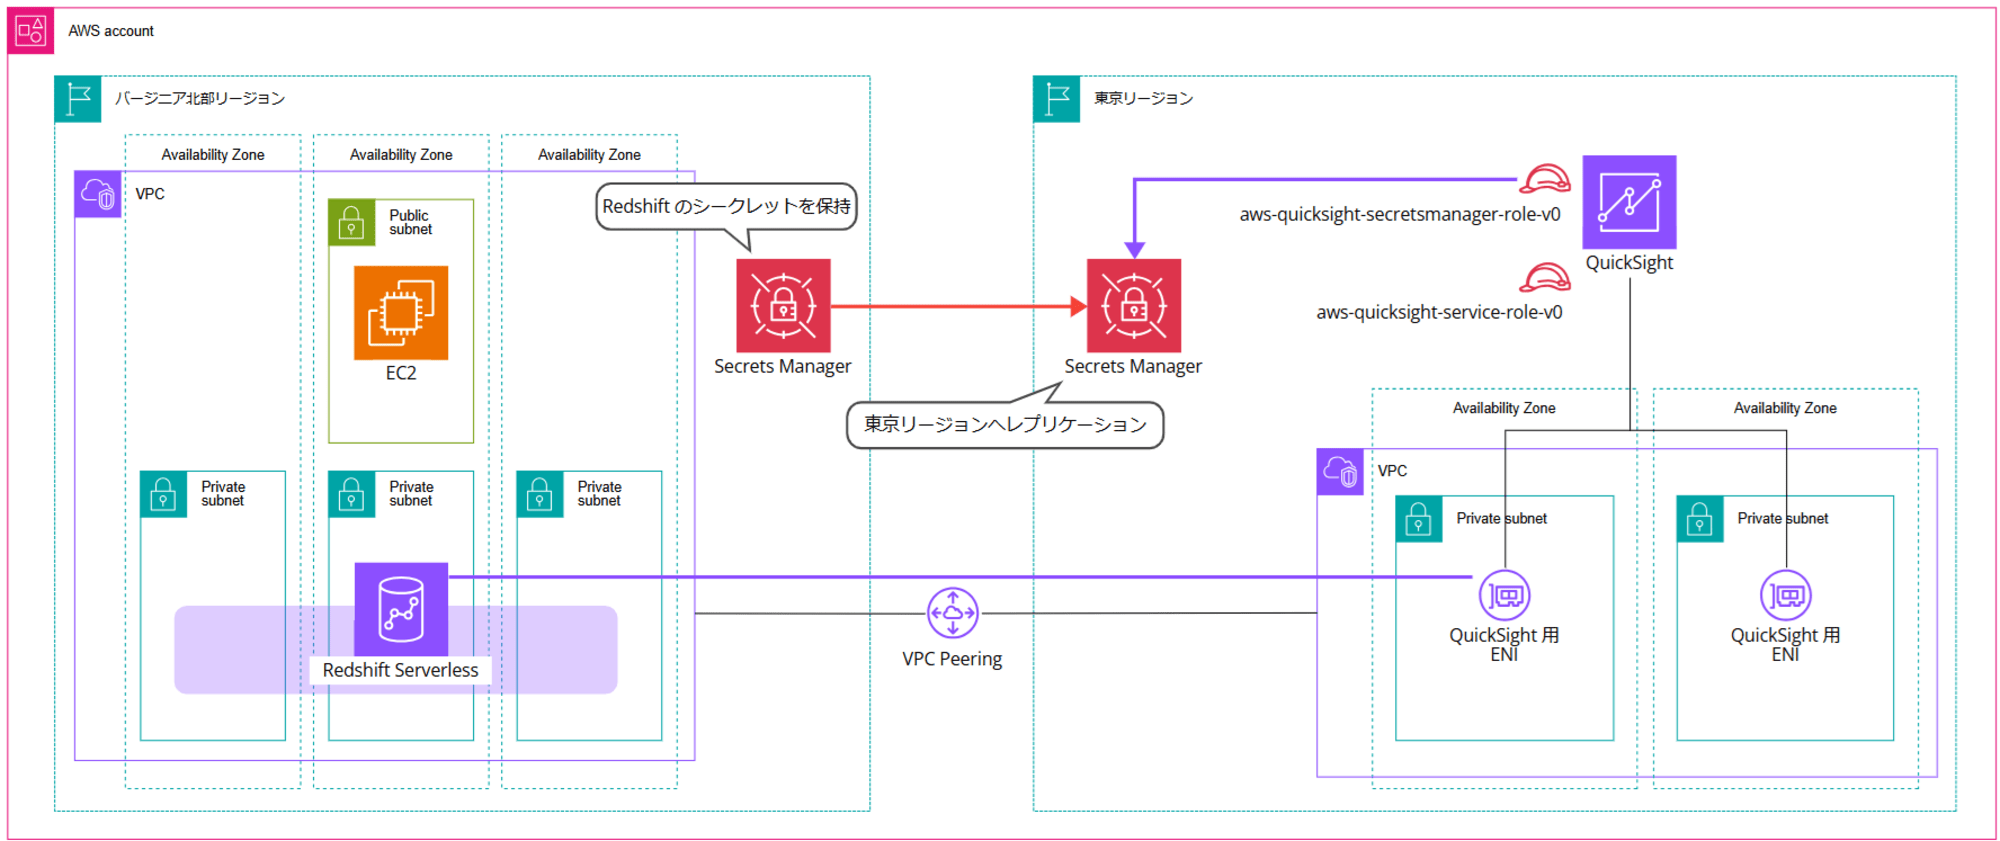Click 'VPC' label in Virginia region
Image resolution: width=2000 pixels, height=841 pixels.
(x=150, y=194)
